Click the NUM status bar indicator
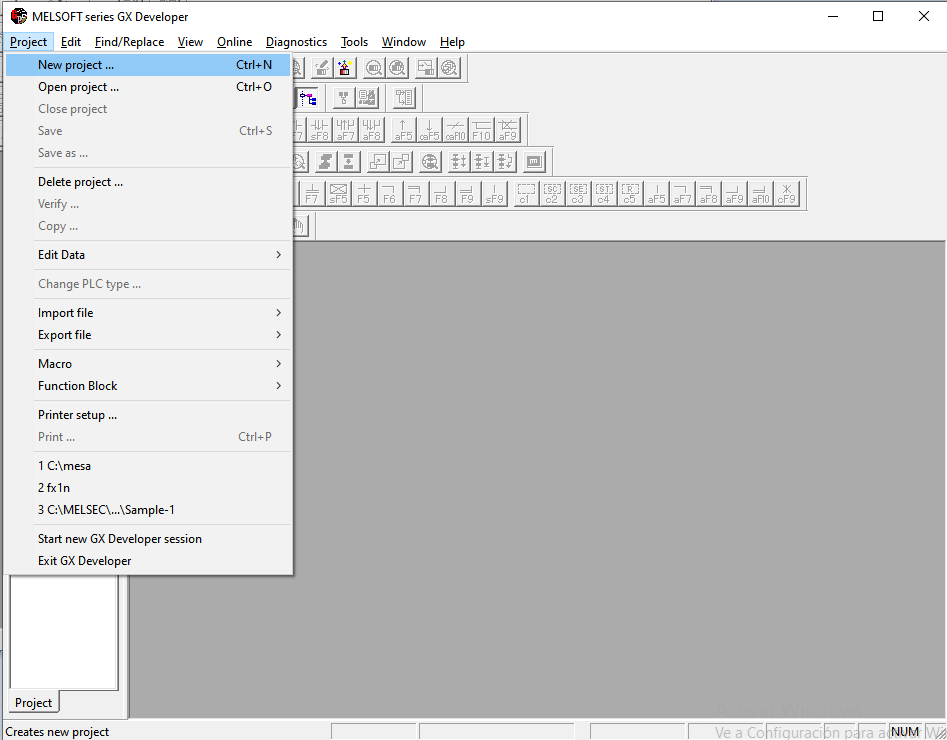This screenshot has height=740, width=947. (904, 732)
